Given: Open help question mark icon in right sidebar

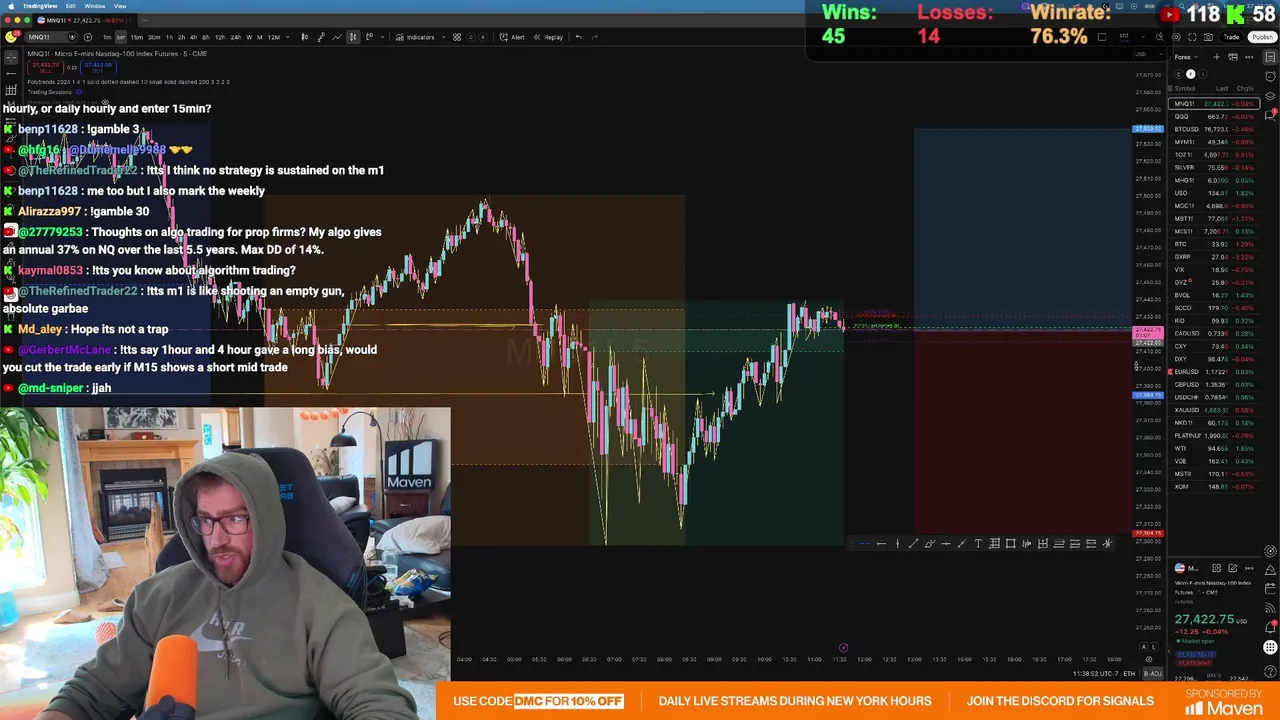Looking at the screenshot, I should [1270, 671].
